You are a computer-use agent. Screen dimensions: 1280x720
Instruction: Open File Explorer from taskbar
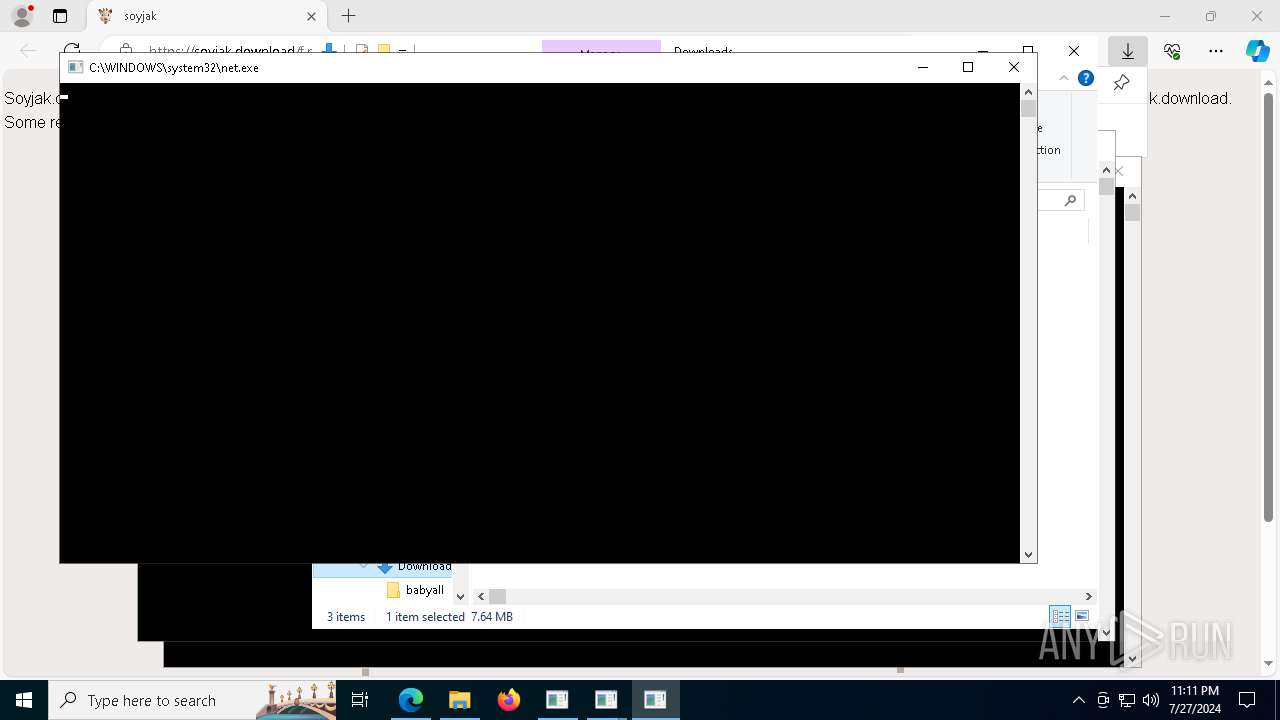coord(460,700)
